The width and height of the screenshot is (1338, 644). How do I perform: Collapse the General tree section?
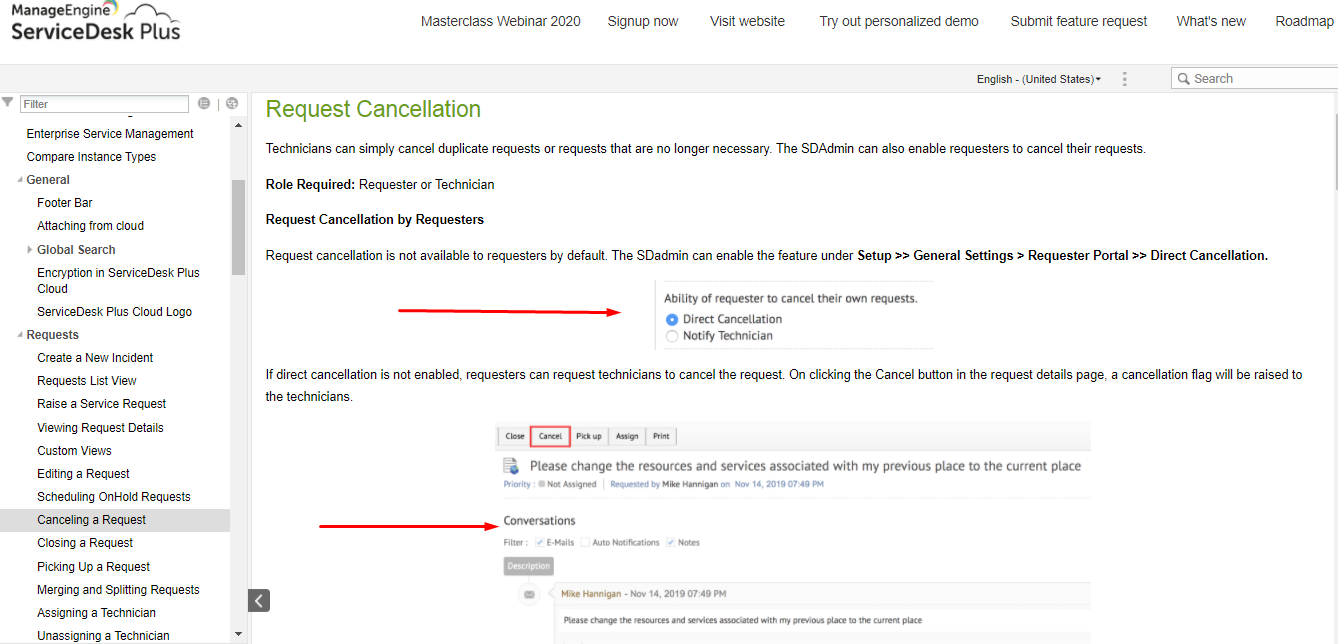coord(20,180)
